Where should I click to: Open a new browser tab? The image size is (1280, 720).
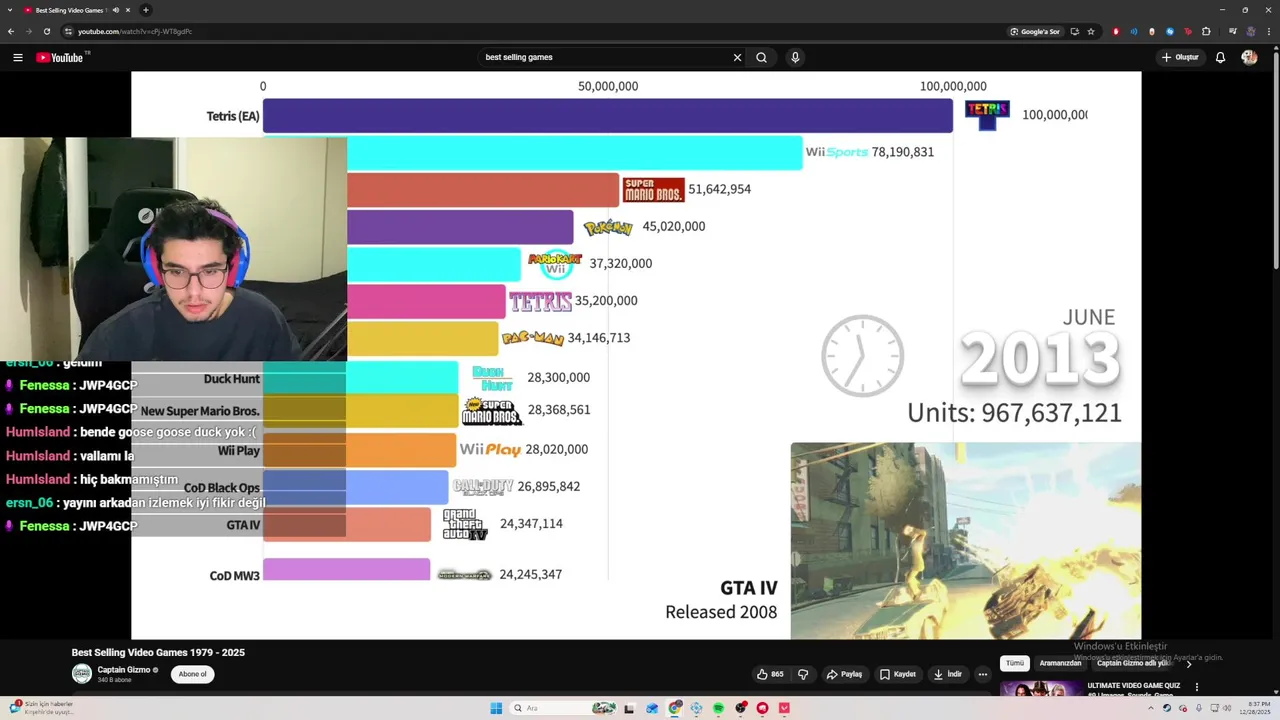tap(146, 10)
